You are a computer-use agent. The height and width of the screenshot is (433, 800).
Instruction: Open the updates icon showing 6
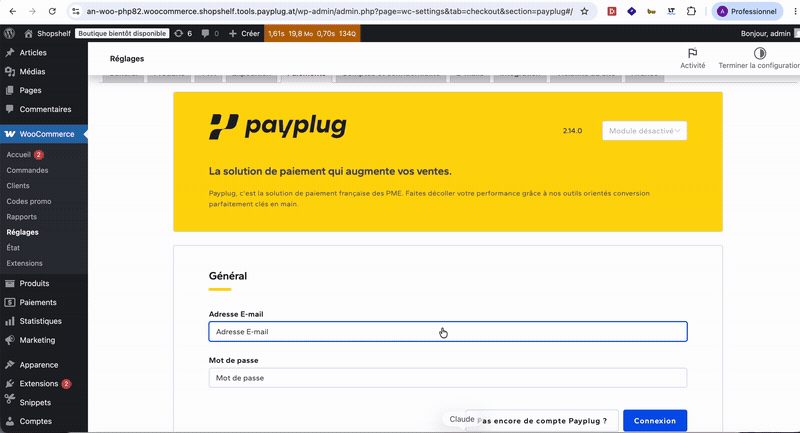click(x=183, y=33)
